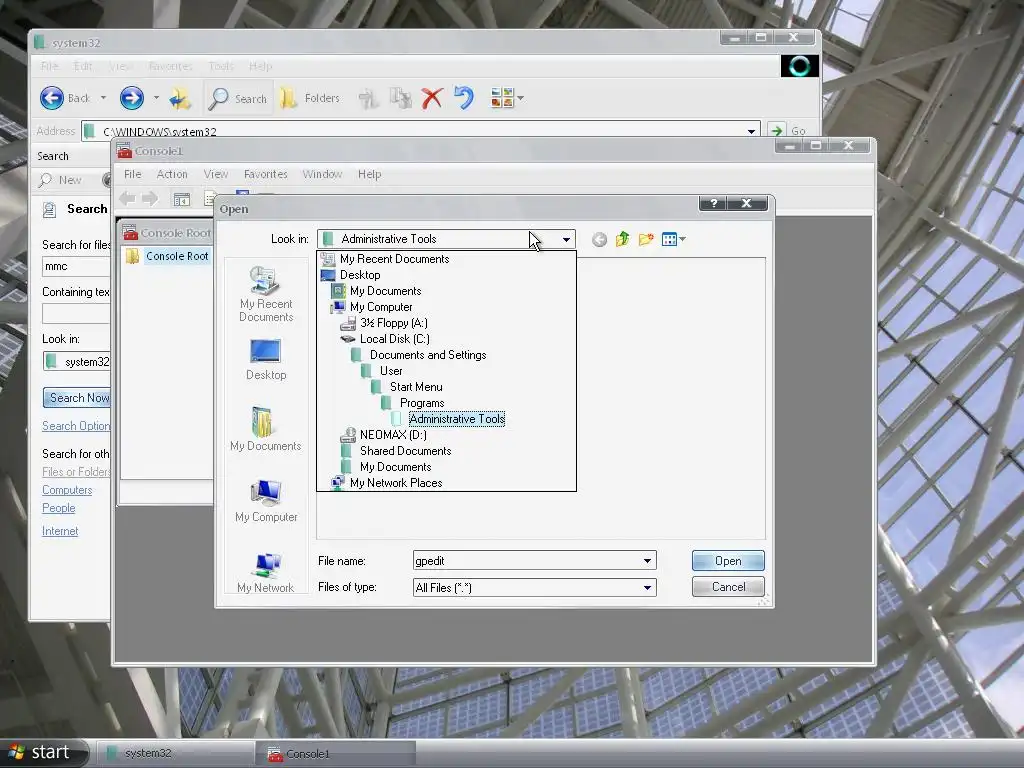1024x768 pixels.
Task: Open the Windows Start menu
Action: click(43, 752)
